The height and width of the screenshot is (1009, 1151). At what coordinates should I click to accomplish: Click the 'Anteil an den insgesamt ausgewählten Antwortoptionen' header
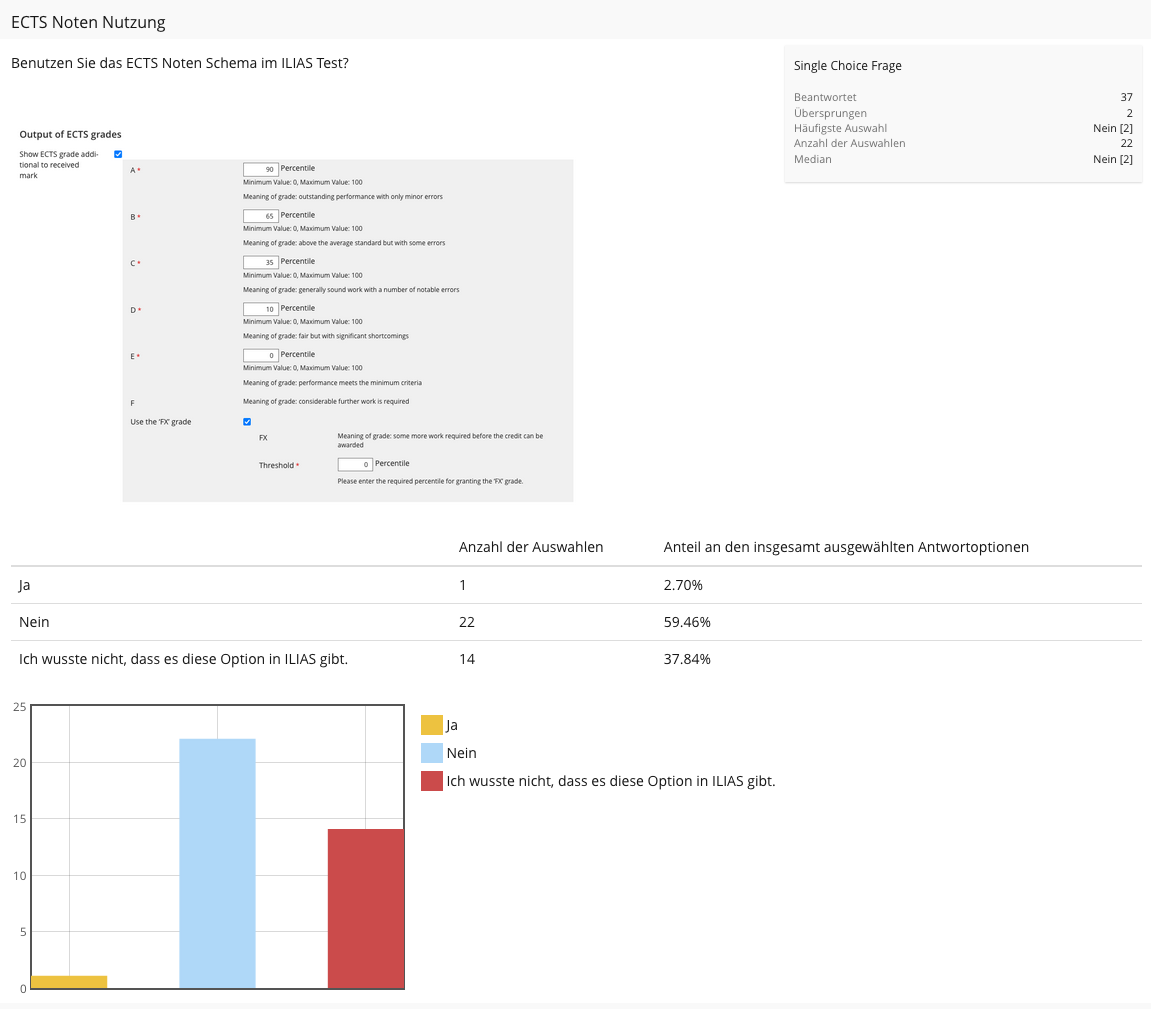(846, 547)
